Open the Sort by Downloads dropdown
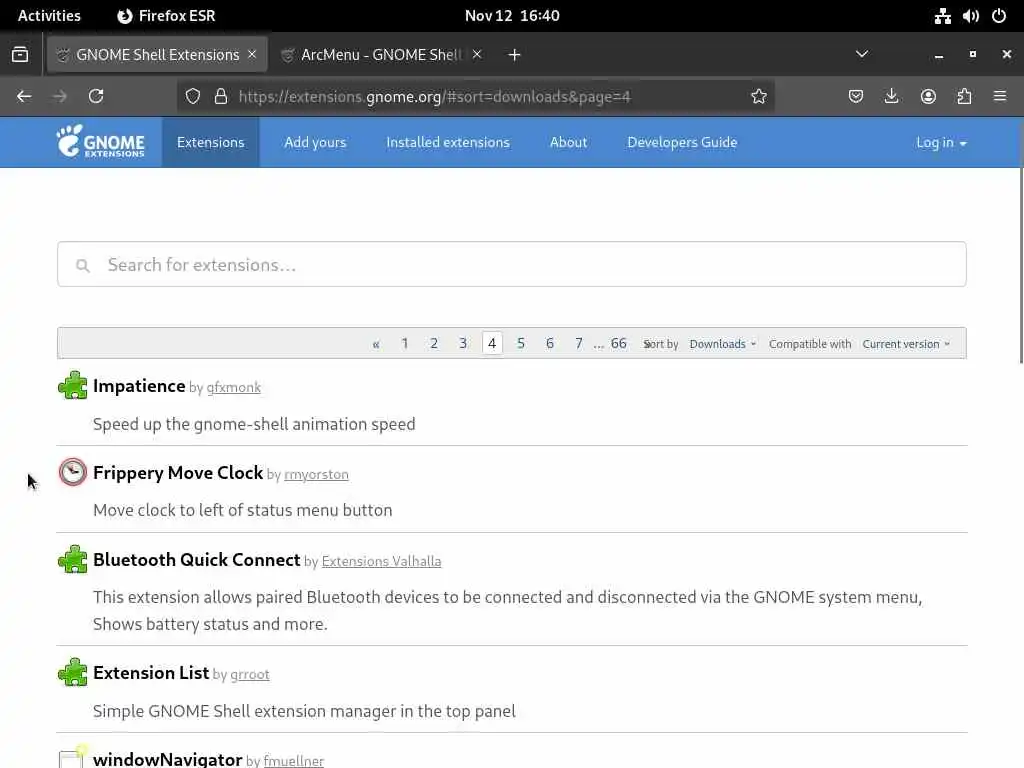 723,344
